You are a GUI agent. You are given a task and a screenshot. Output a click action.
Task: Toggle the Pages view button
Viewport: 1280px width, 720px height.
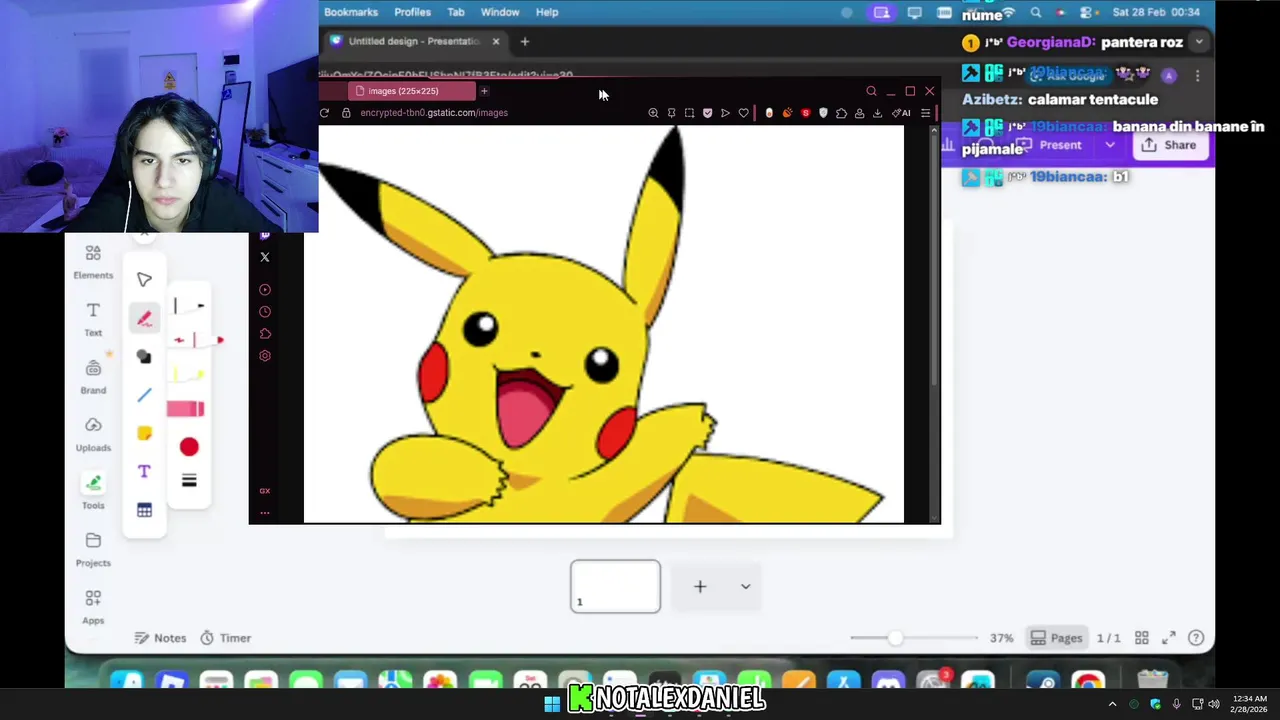pos(1056,638)
